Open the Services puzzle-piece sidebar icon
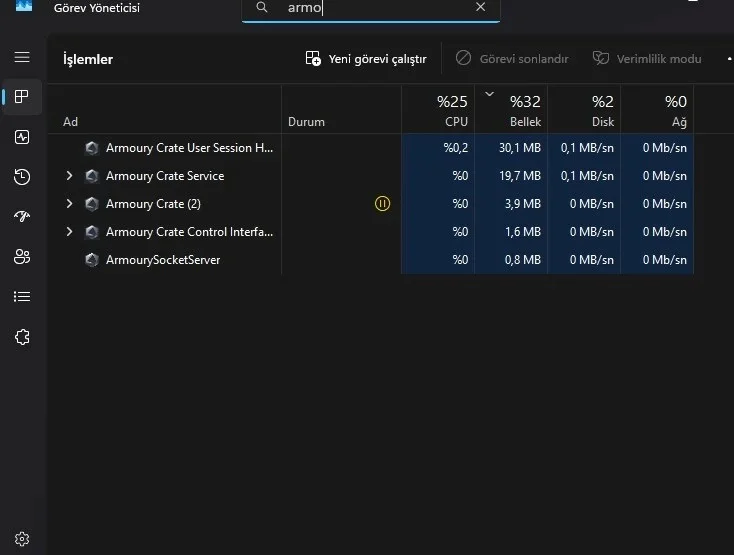The height and width of the screenshot is (555, 734). click(22, 337)
